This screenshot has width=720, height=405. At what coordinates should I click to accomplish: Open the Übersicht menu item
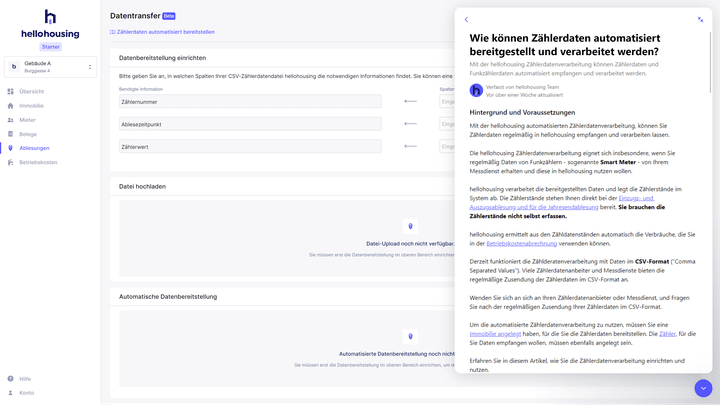coord(32,91)
